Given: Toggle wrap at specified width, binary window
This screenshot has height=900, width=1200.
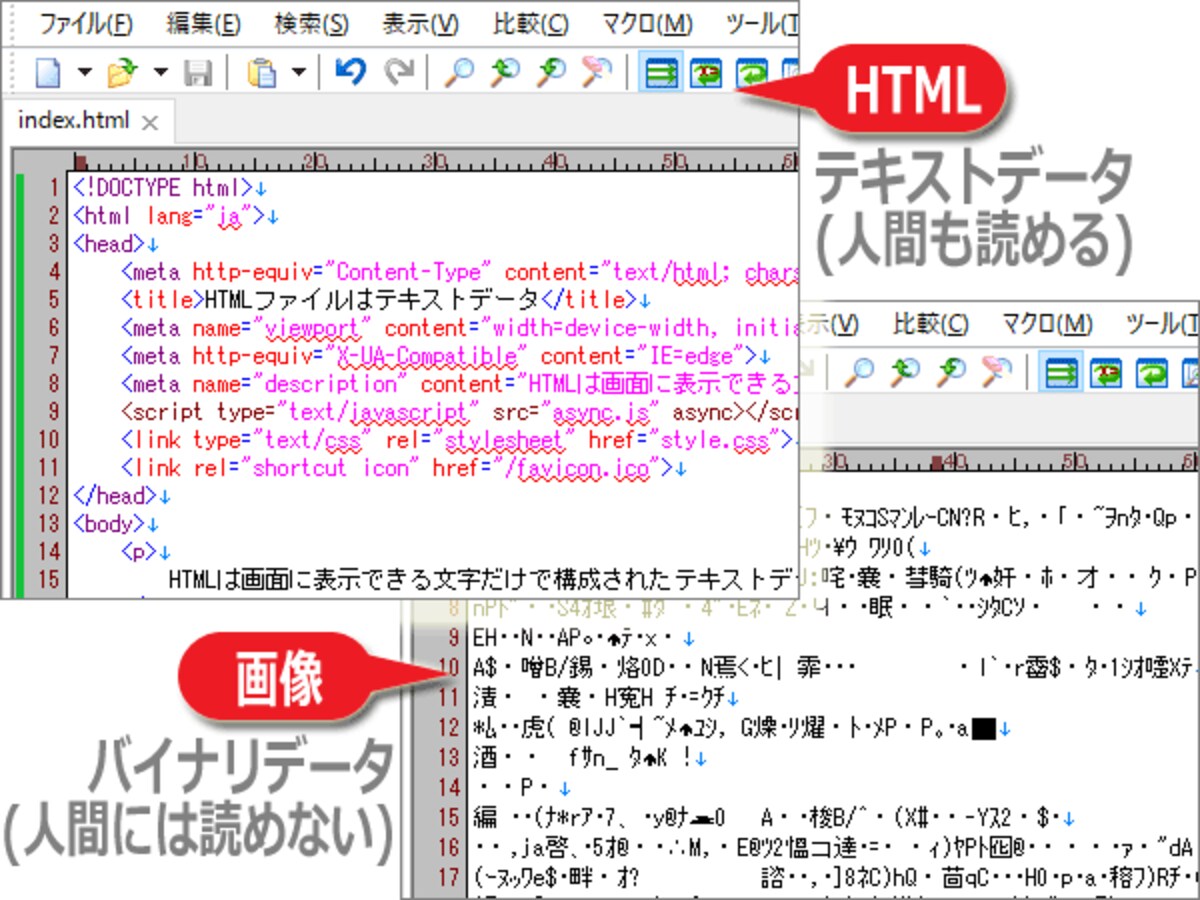Looking at the screenshot, I should coord(1107,373).
